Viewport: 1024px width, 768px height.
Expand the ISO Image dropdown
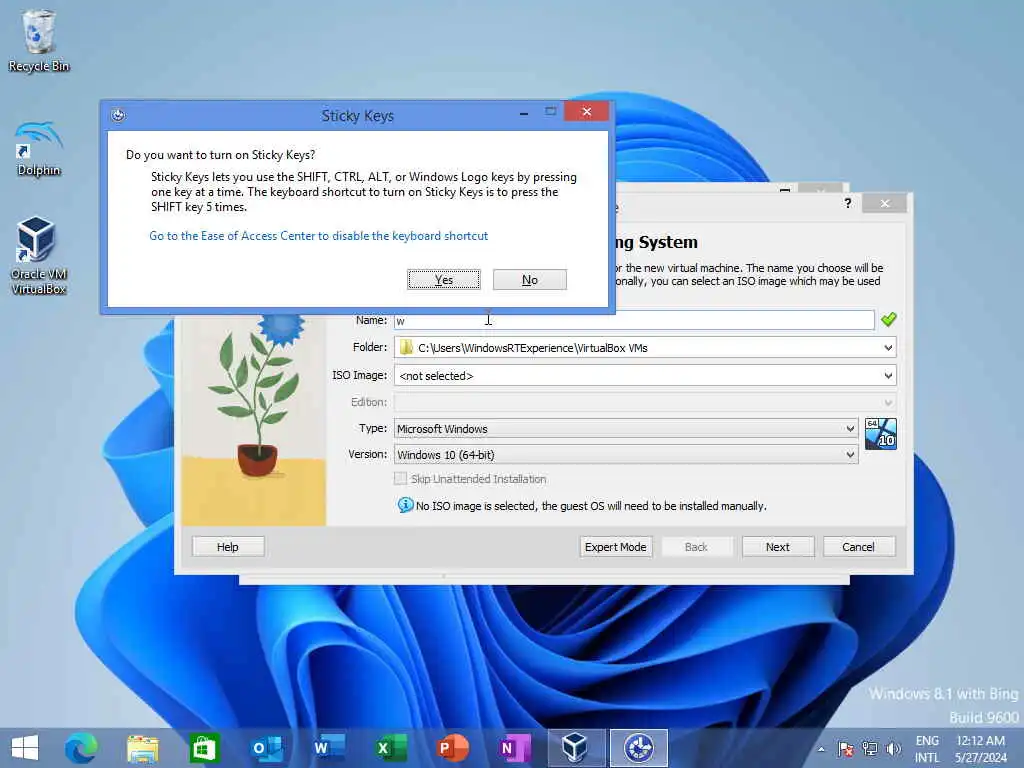click(x=888, y=376)
